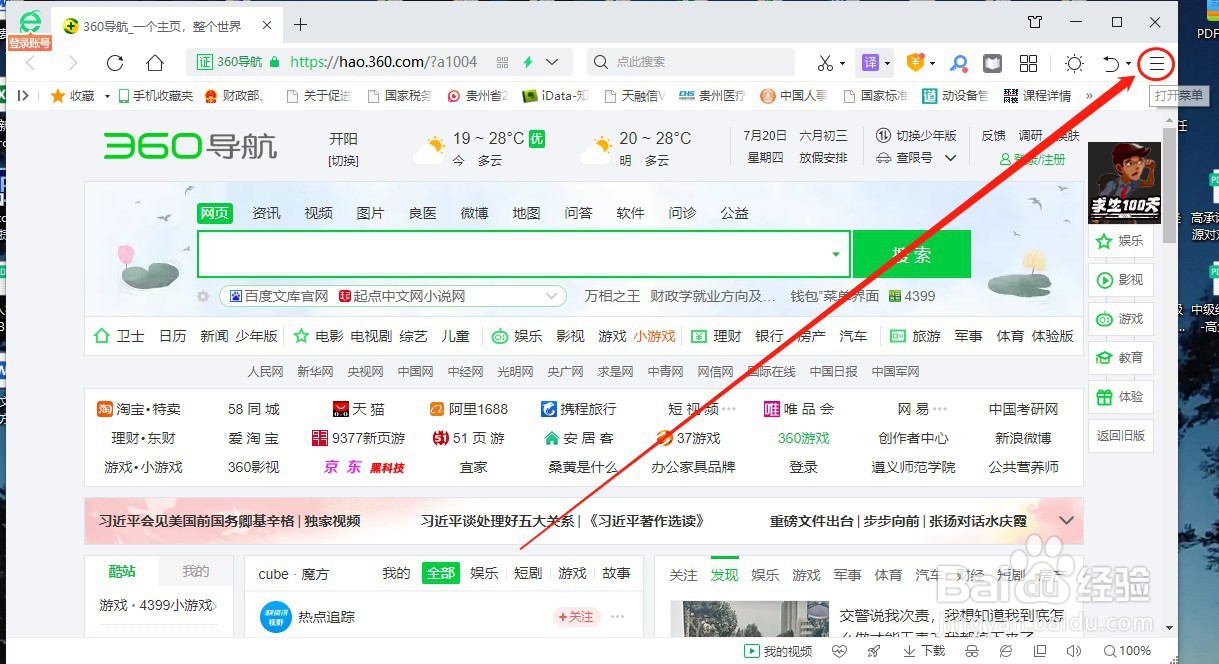1219x664 pixels.
Task: Click the 360导航 logo
Action: [x=191, y=146]
